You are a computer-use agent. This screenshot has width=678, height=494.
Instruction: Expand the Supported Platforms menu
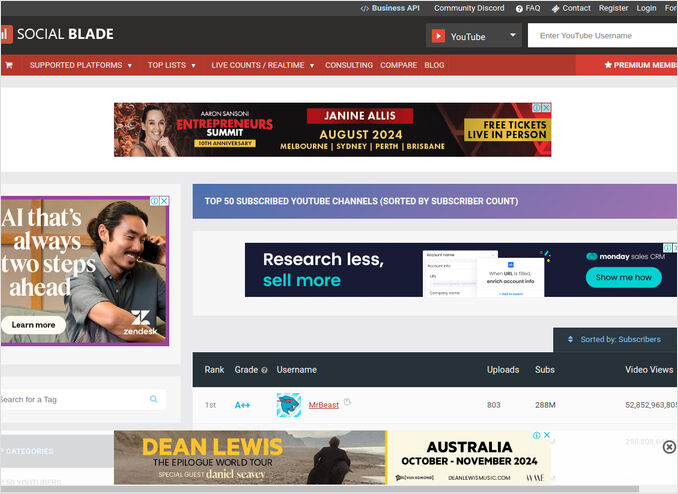[x=81, y=65]
